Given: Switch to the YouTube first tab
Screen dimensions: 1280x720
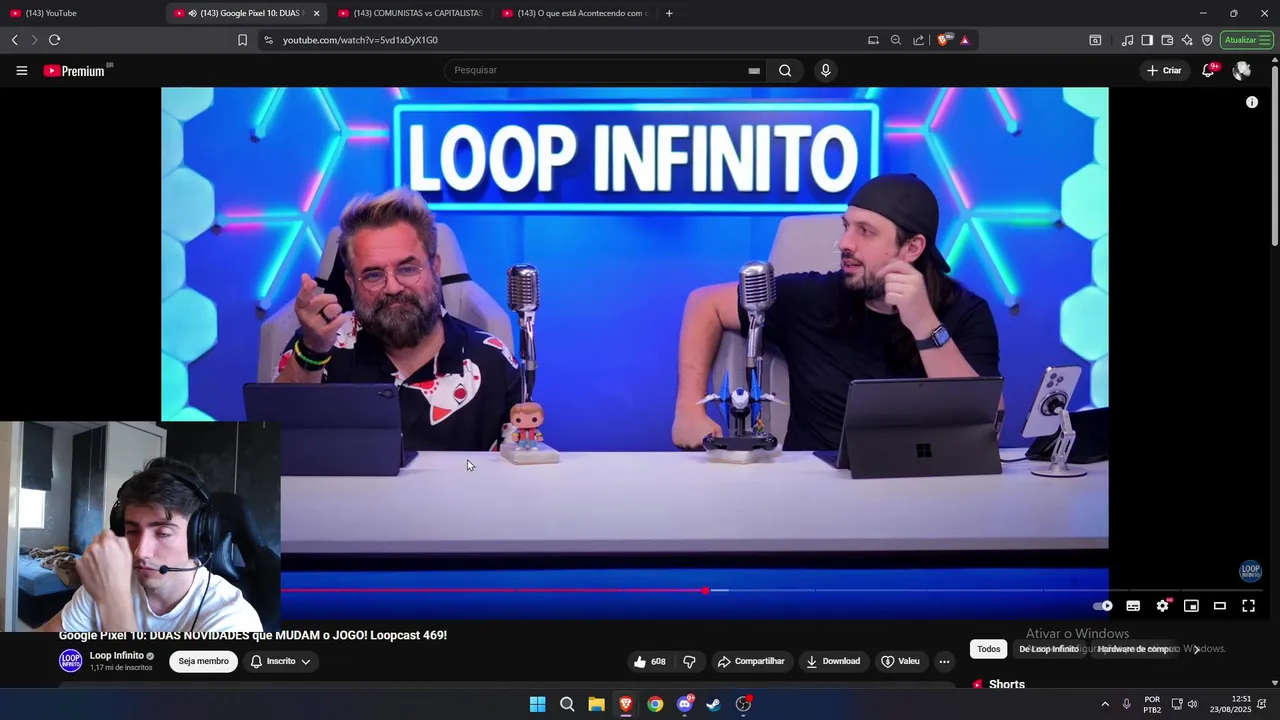Looking at the screenshot, I should tap(80, 13).
